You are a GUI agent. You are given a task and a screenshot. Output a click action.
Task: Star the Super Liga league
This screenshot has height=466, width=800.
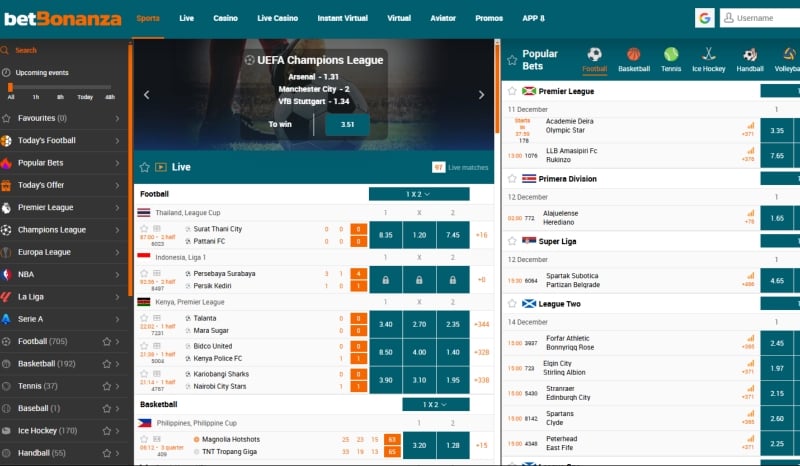click(x=512, y=241)
